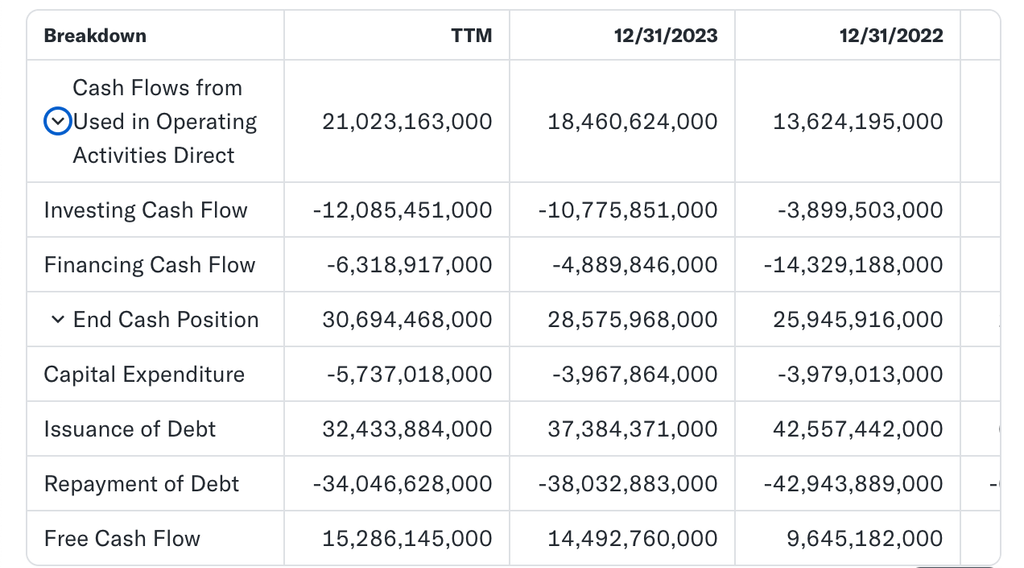1024x568 pixels.
Task: Click 2023 End Cash Position value 28,575,968,000
Action: pyautogui.click(x=632, y=320)
